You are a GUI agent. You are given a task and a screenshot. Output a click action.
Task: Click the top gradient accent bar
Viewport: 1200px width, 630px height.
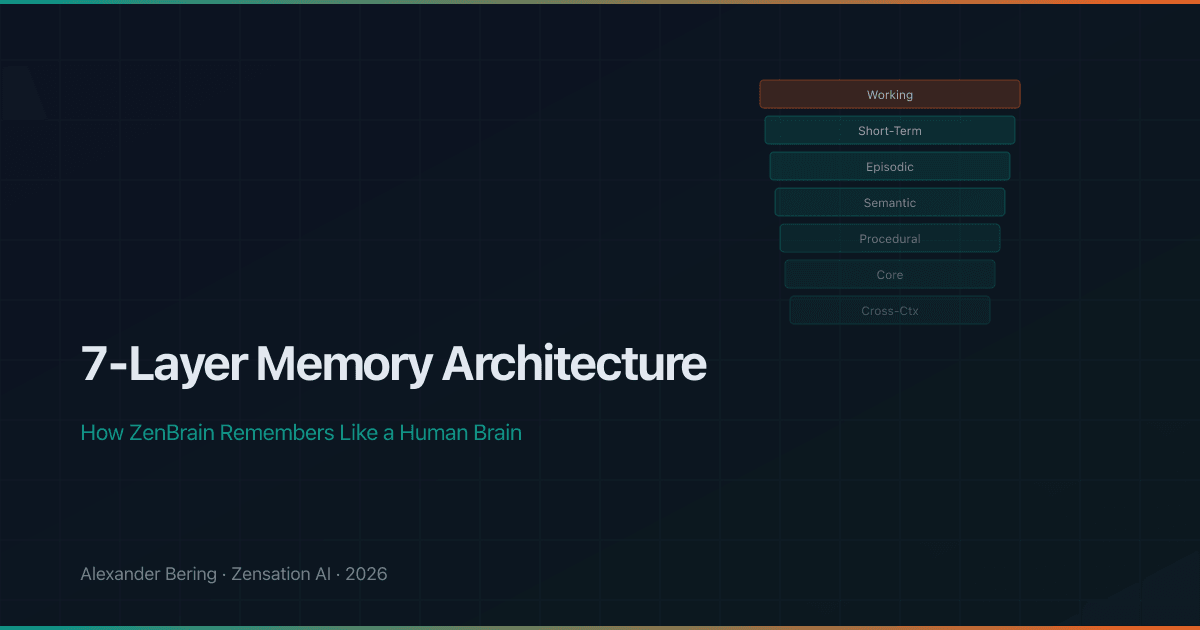coord(600,4)
